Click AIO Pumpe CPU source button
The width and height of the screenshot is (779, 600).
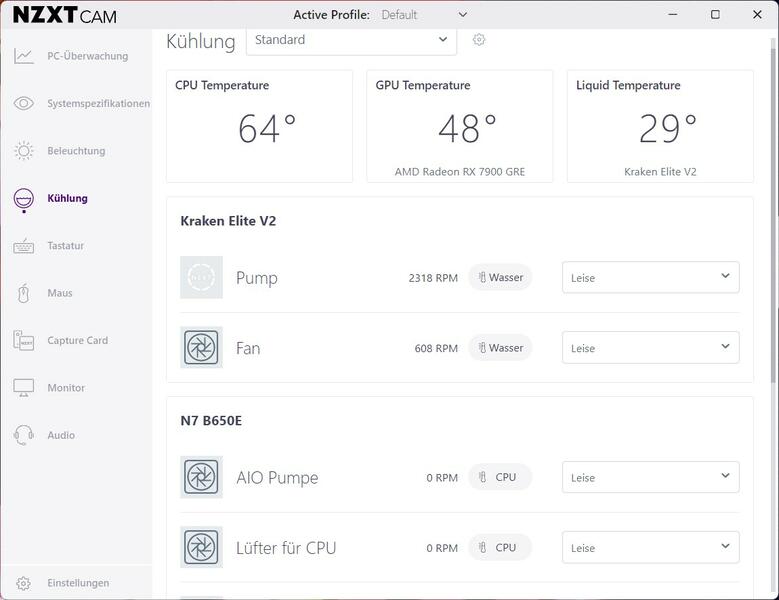coord(500,477)
